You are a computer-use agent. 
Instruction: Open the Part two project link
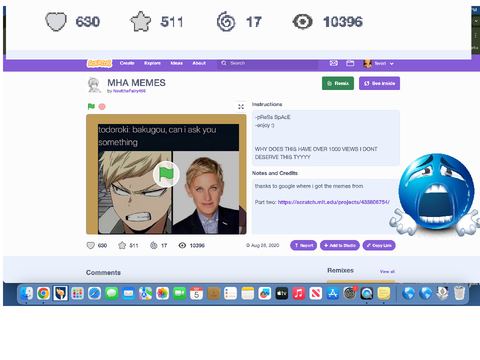334,202
